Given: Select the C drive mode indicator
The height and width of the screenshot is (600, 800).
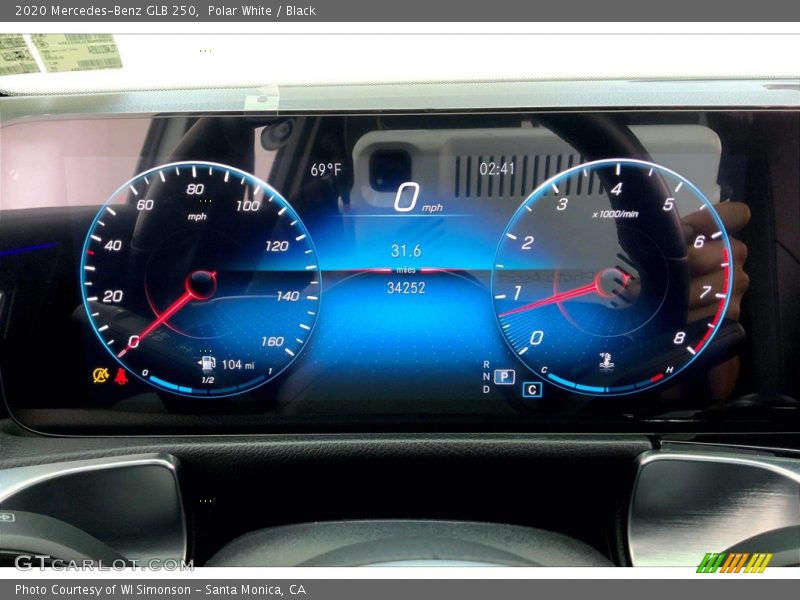Looking at the screenshot, I should point(532,390).
